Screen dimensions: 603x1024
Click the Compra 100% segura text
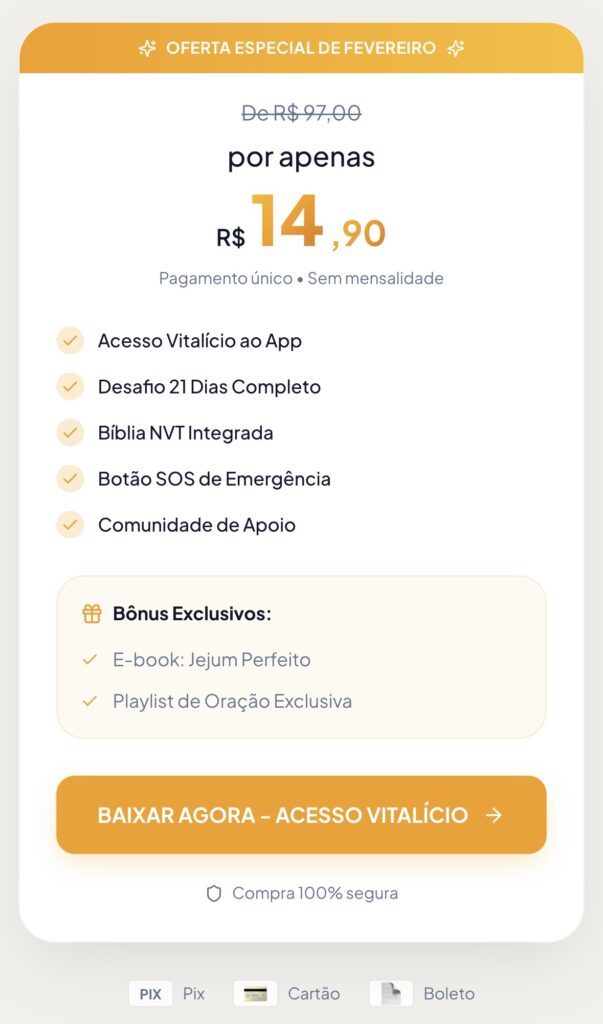tap(315, 893)
